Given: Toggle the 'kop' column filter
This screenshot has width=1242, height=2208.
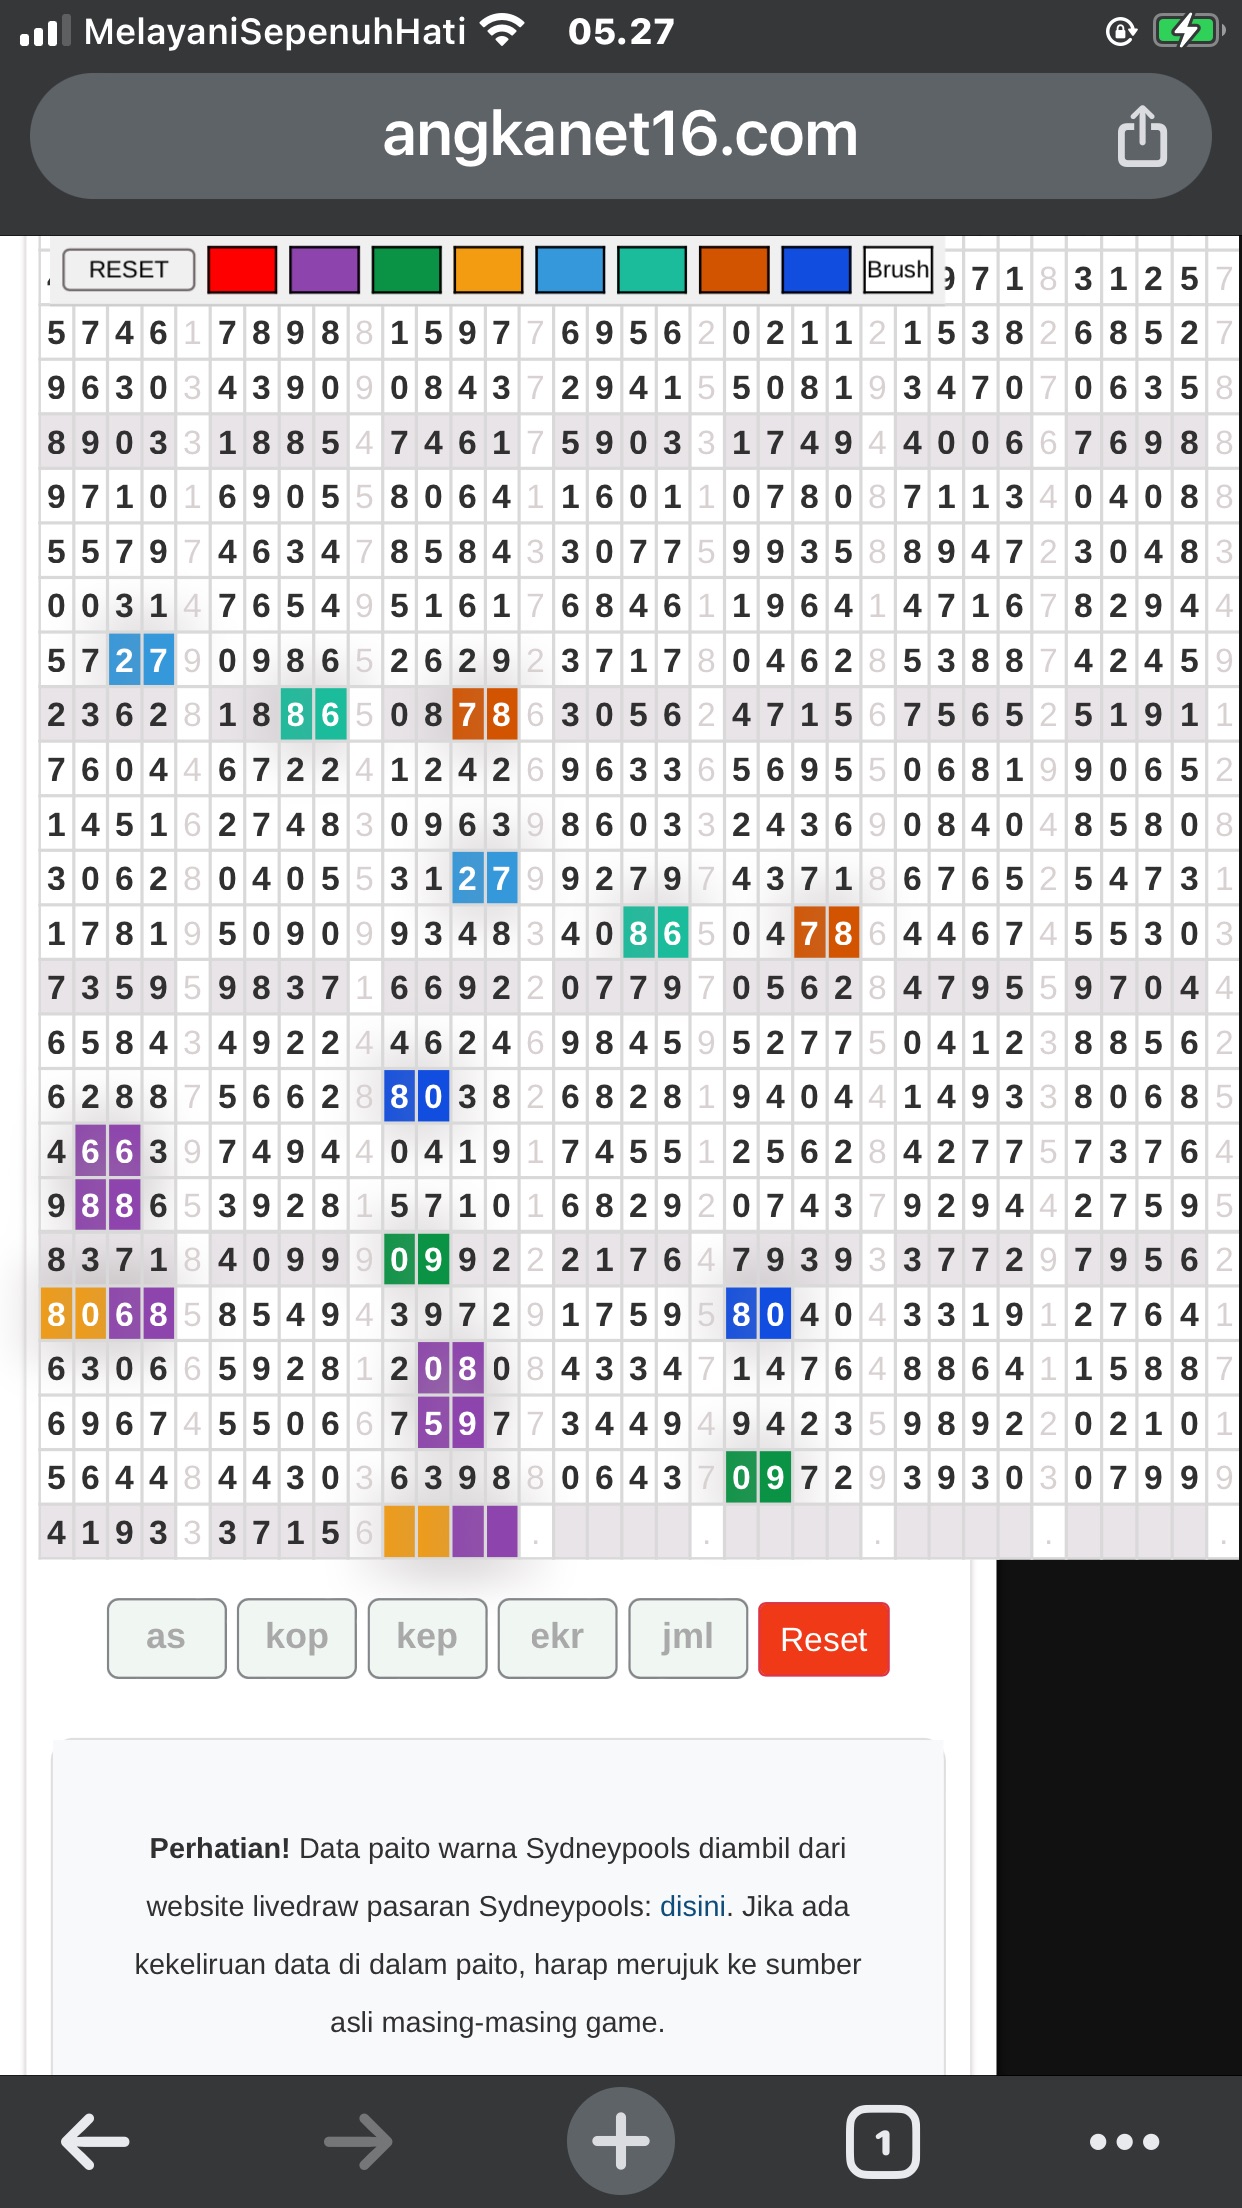Looking at the screenshot, I should click(296, 1638).
